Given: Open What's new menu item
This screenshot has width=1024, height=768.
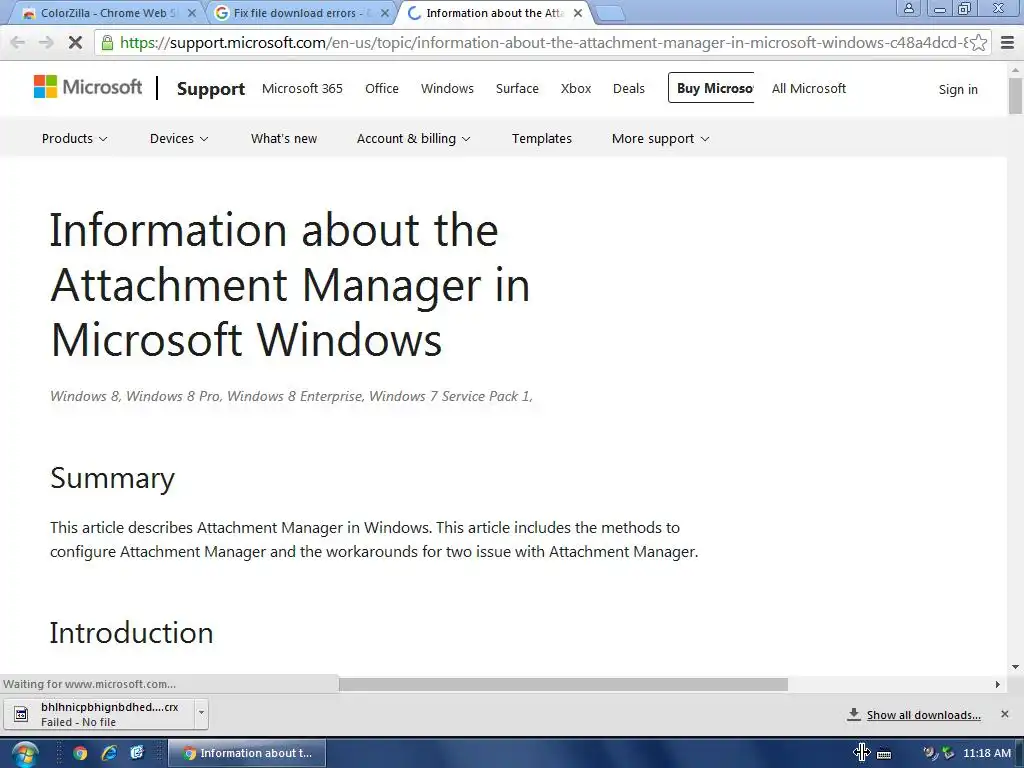Looking at the screenshot, I should 284,138.
